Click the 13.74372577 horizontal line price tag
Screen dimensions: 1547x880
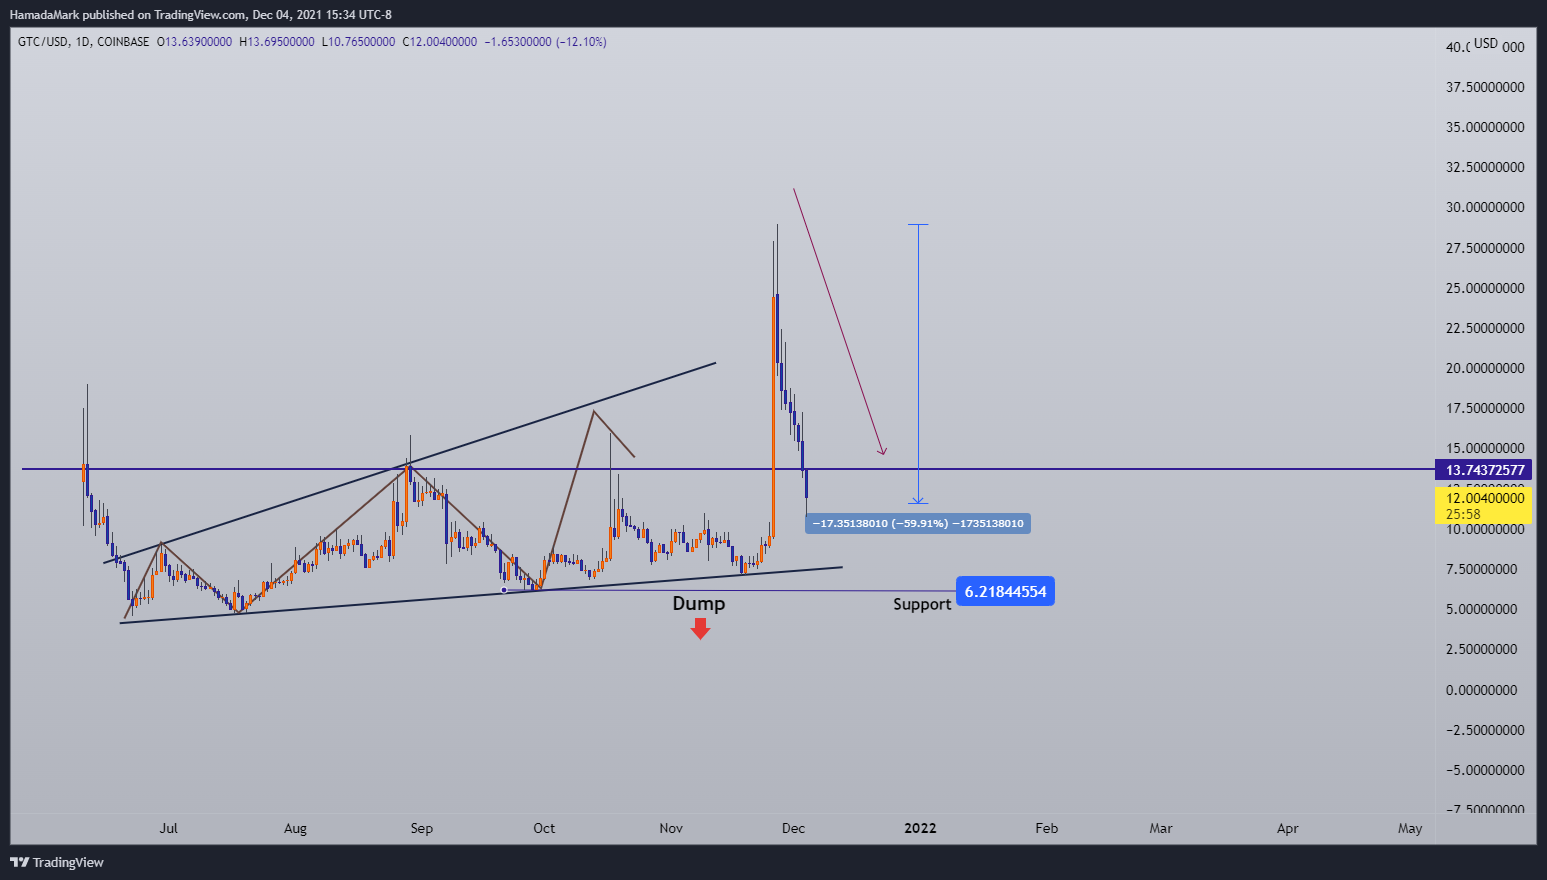(1484, 470)
